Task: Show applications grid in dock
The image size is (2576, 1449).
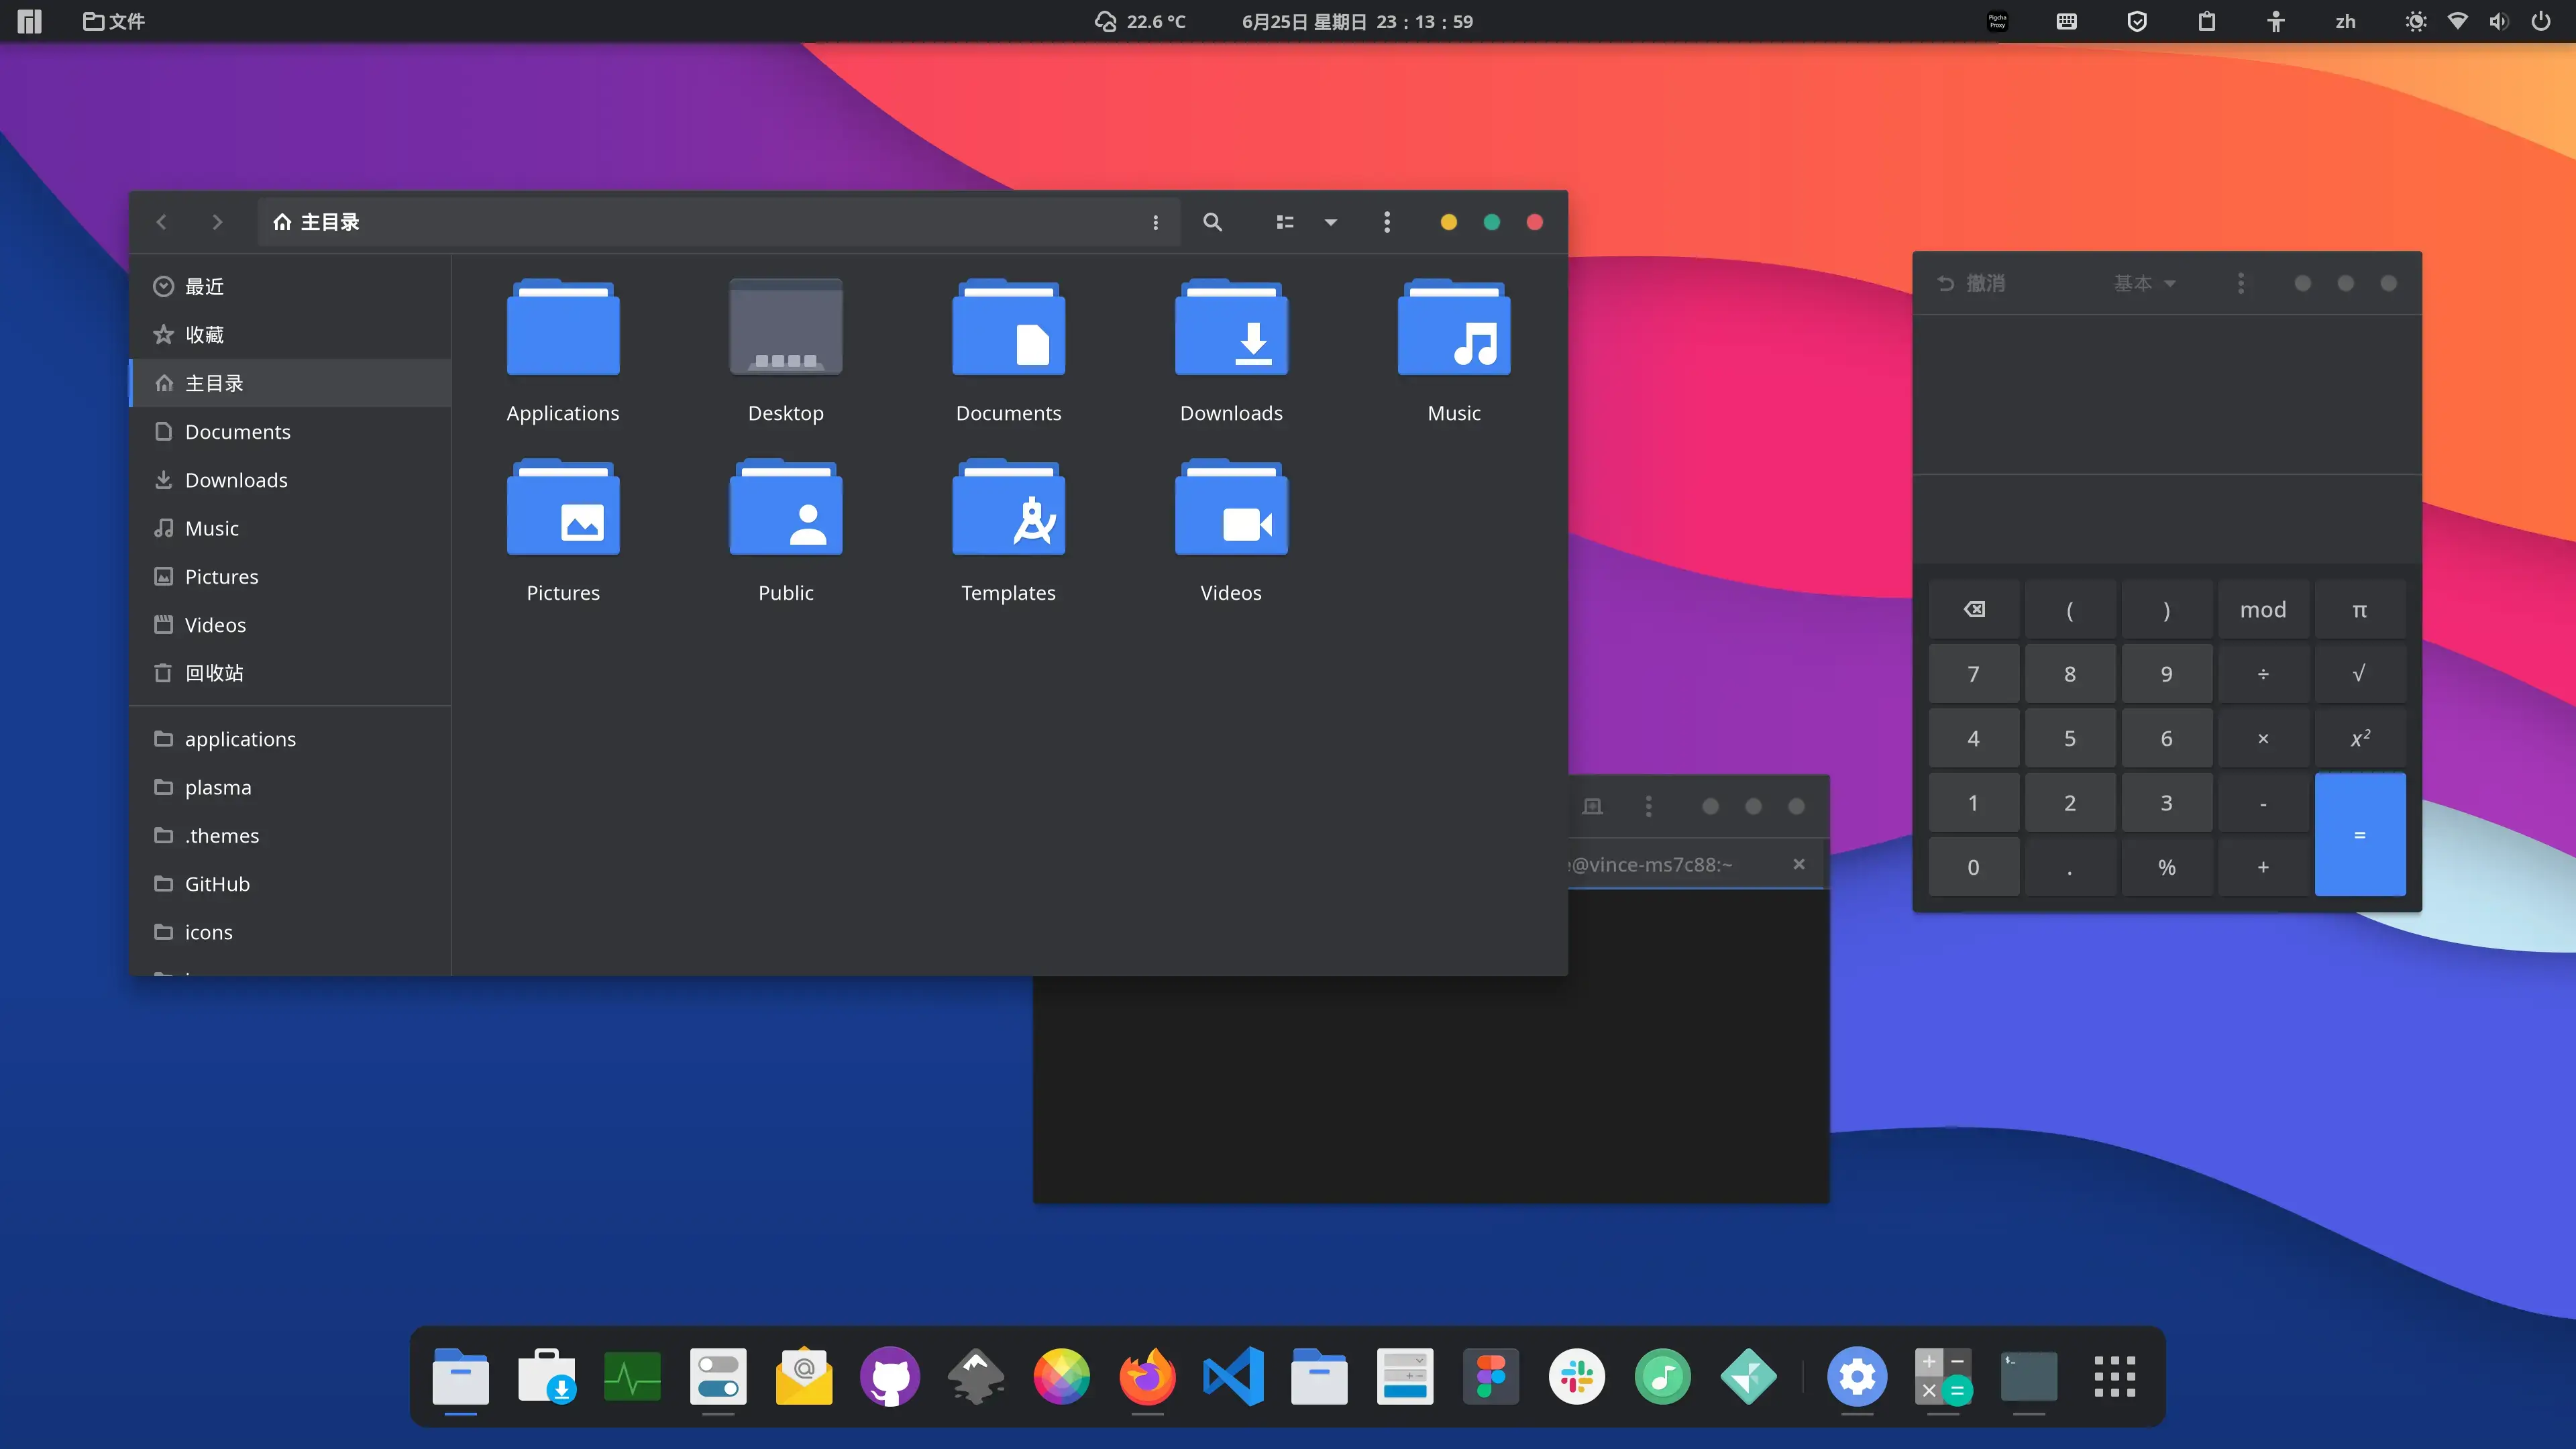Action: click(x=2114, y=1377)
